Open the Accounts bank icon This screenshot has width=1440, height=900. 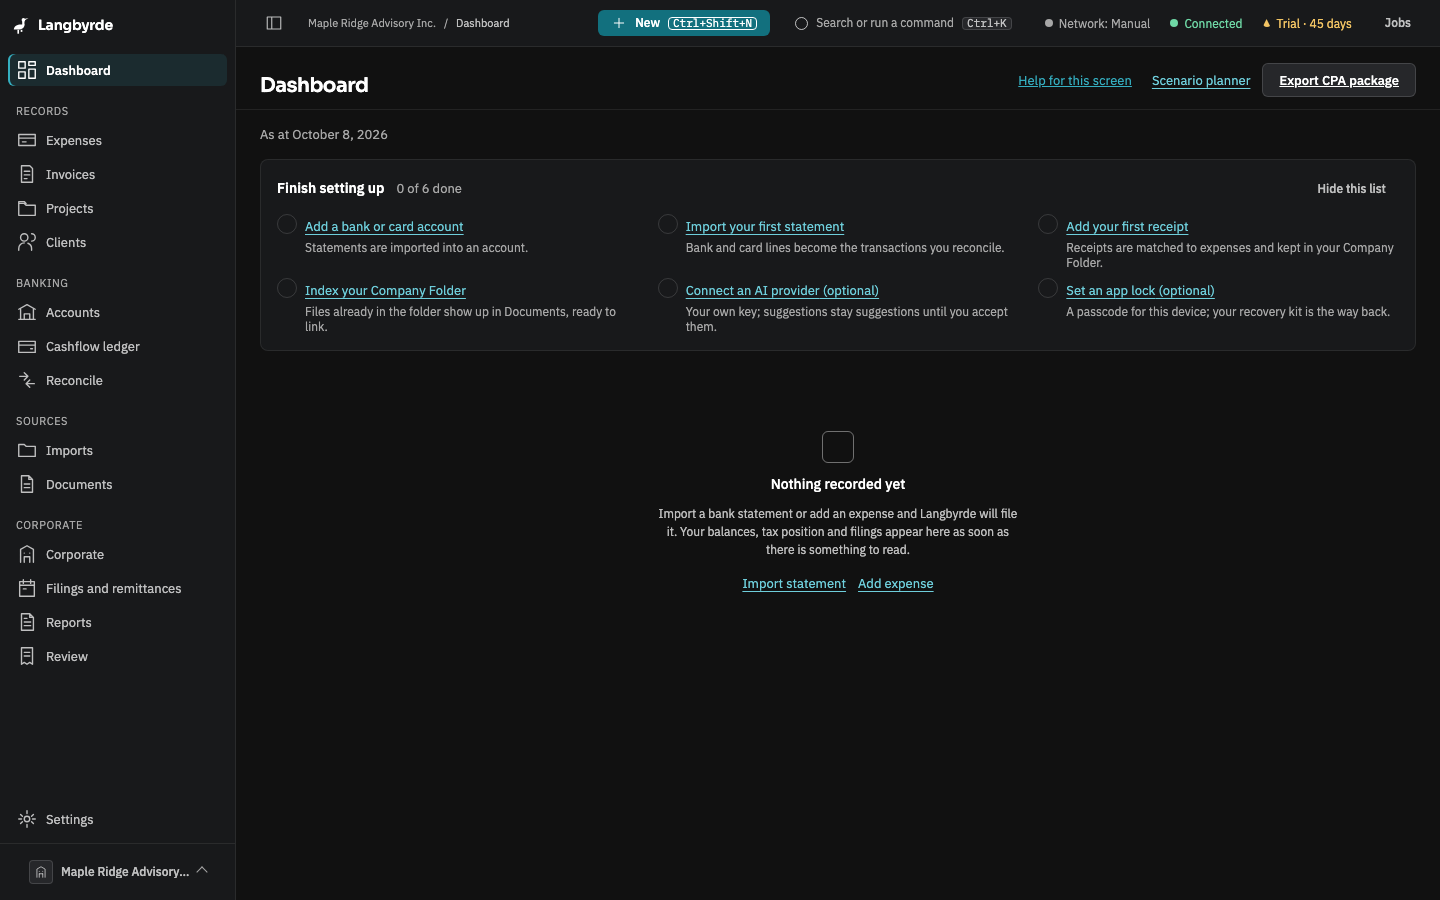27,312
